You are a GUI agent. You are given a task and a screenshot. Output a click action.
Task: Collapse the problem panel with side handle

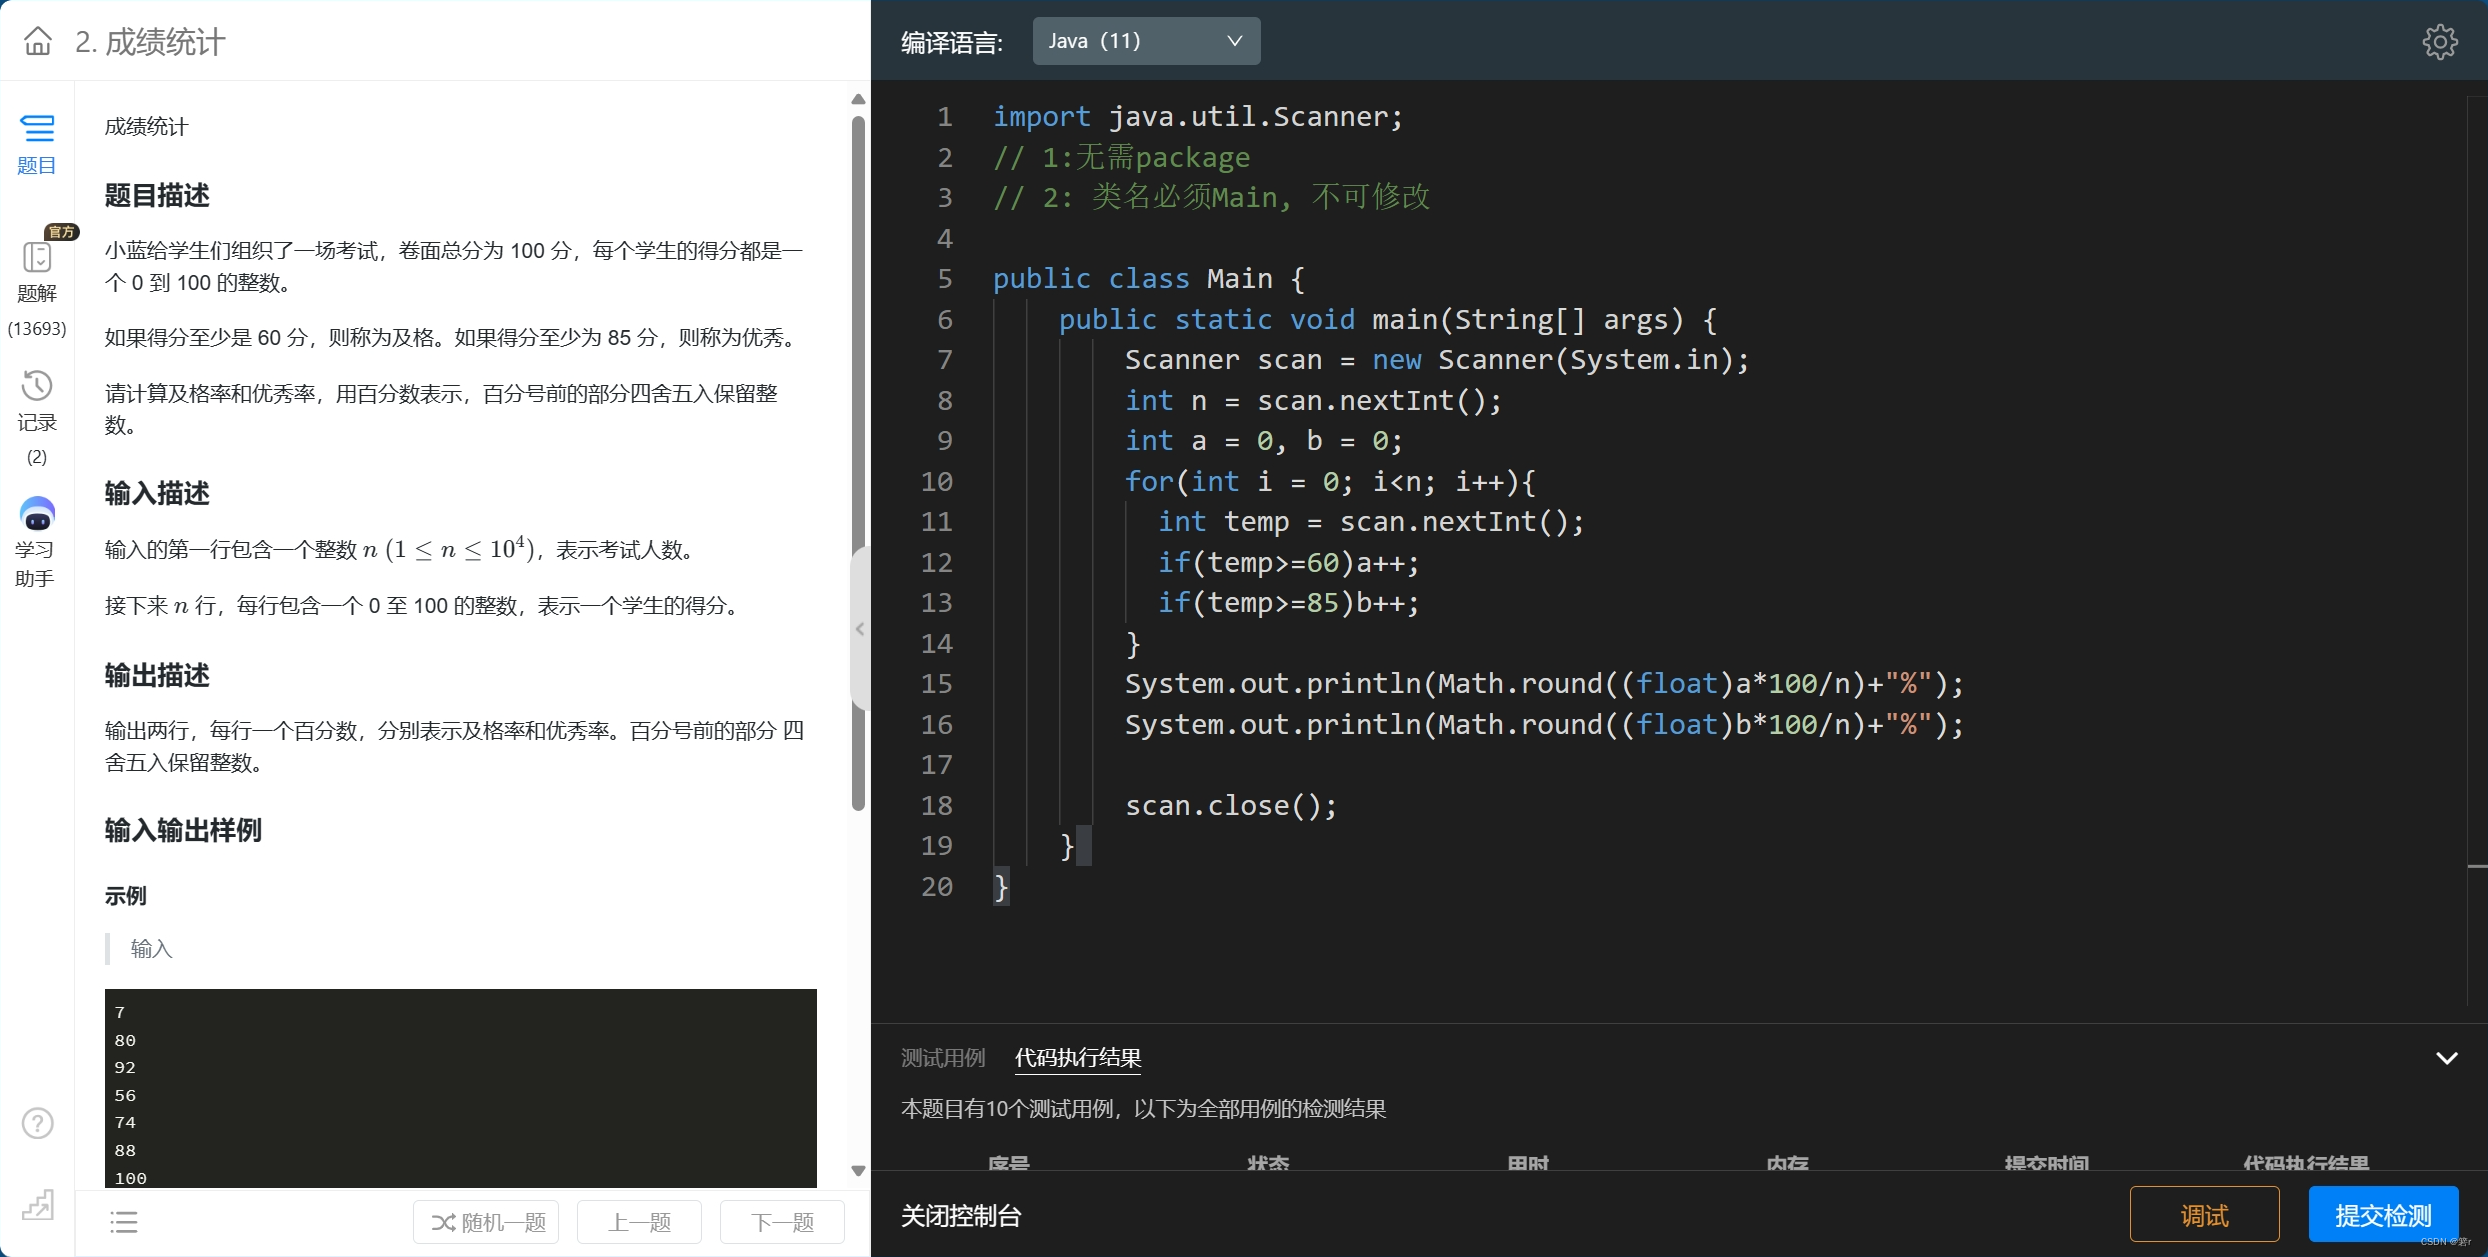(x=860, y=629)
